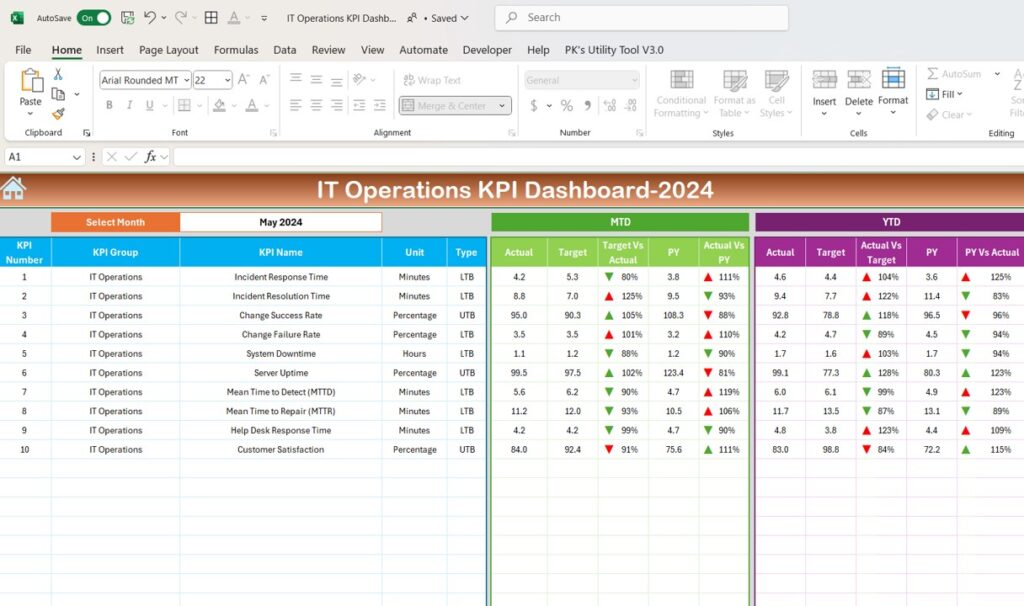The height and width of the screenshot is (606, 1024).
Task: Open the Font name dropdown
Action: [x=186, y=80]
